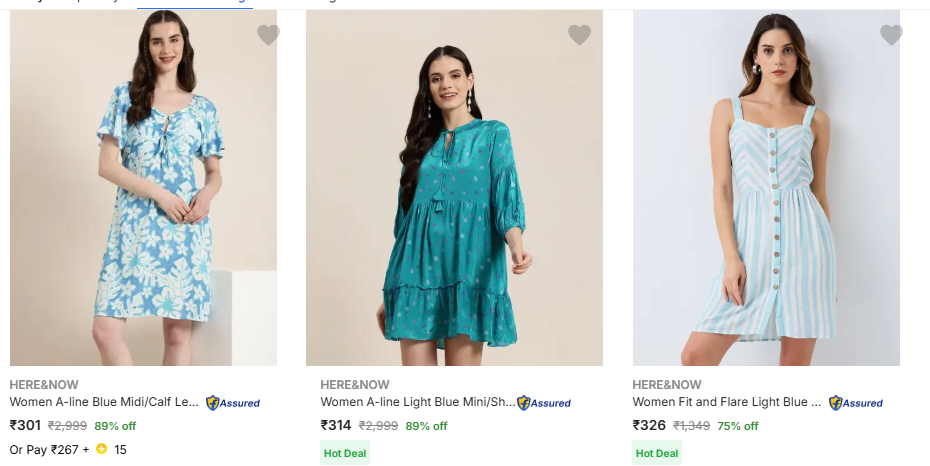The width and height of the screenshot is (930, 466).
Task: Open 'Women A-line Blue Midi/Calf Le...' title
Action: pos(104,402)
